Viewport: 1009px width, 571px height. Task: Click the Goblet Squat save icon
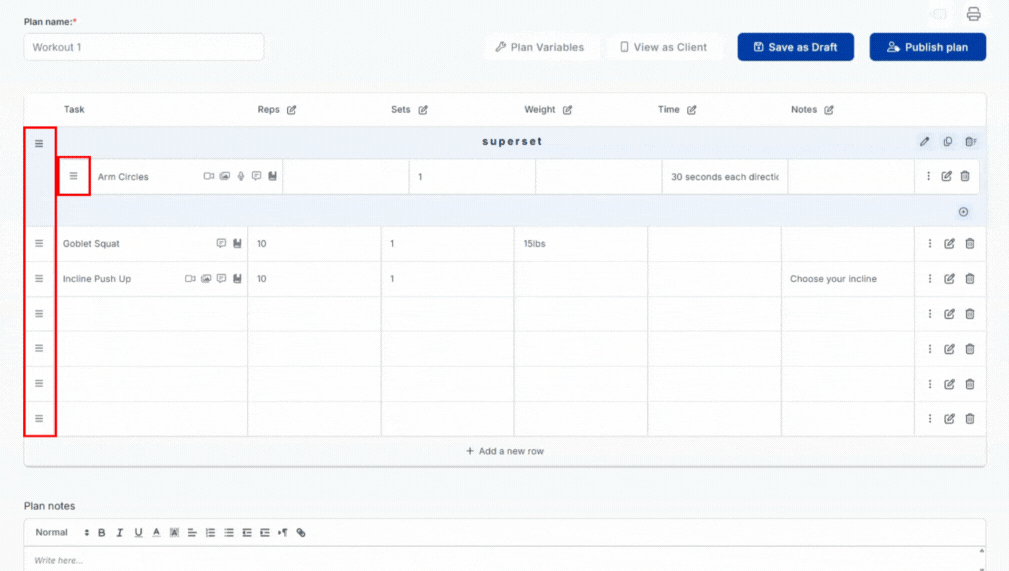pyautogui.click(x=237, y=243)
